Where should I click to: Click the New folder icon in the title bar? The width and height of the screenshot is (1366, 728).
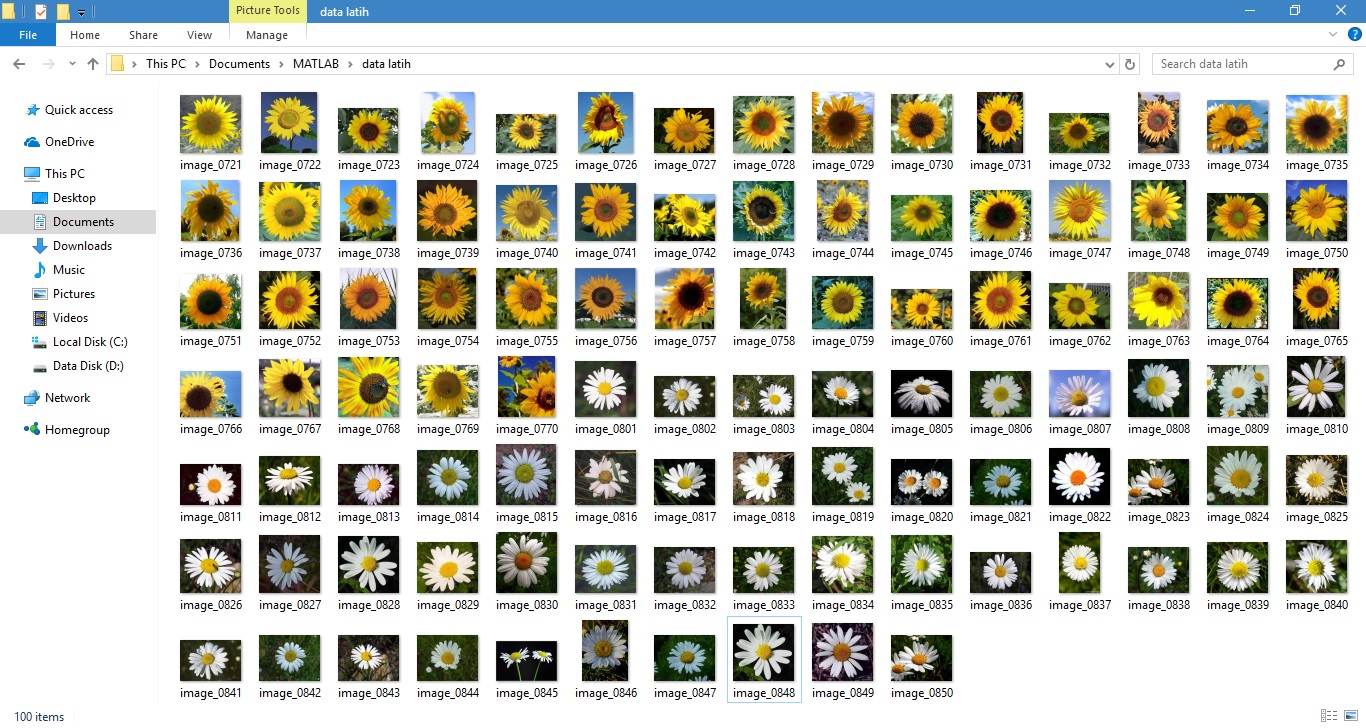pyautogui.click(x=63, y=12)
